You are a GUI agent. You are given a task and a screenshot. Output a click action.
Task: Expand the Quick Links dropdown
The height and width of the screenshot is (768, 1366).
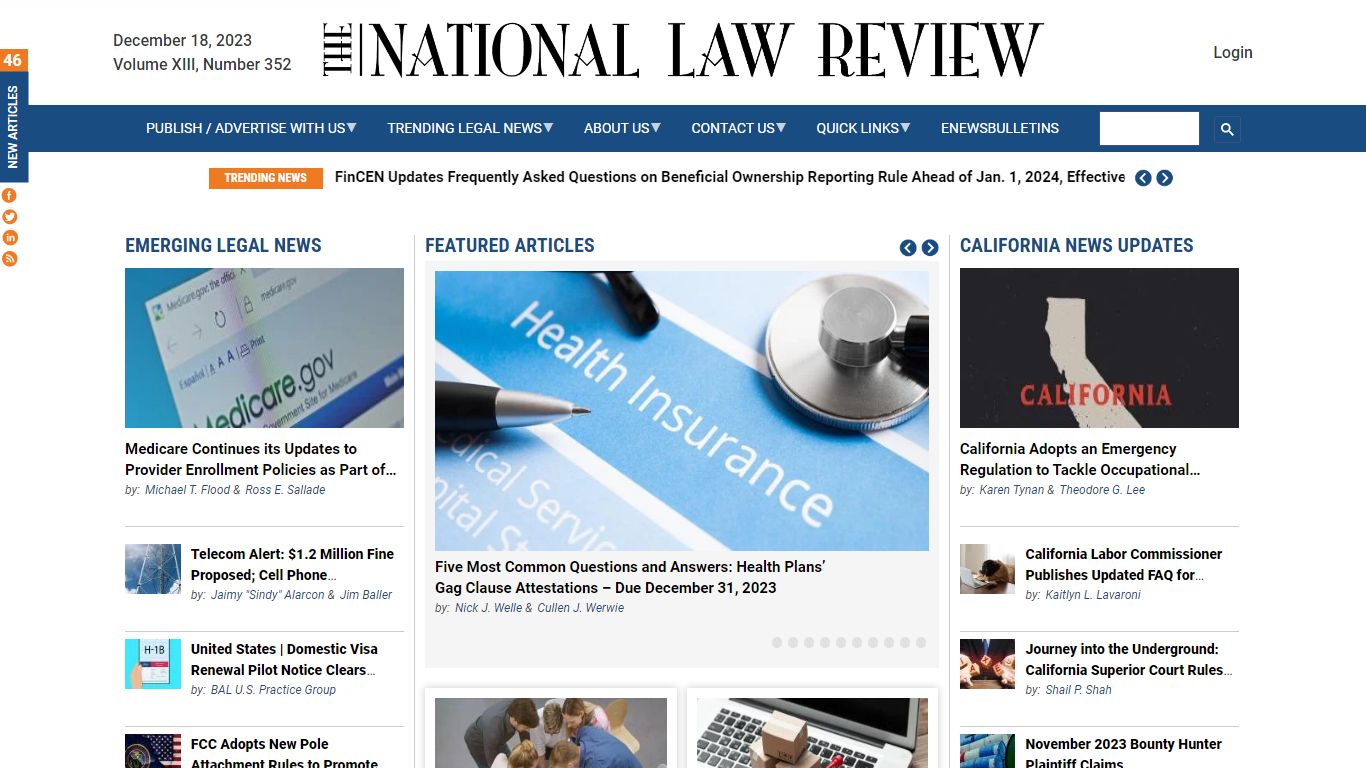[x=863, y=128]
